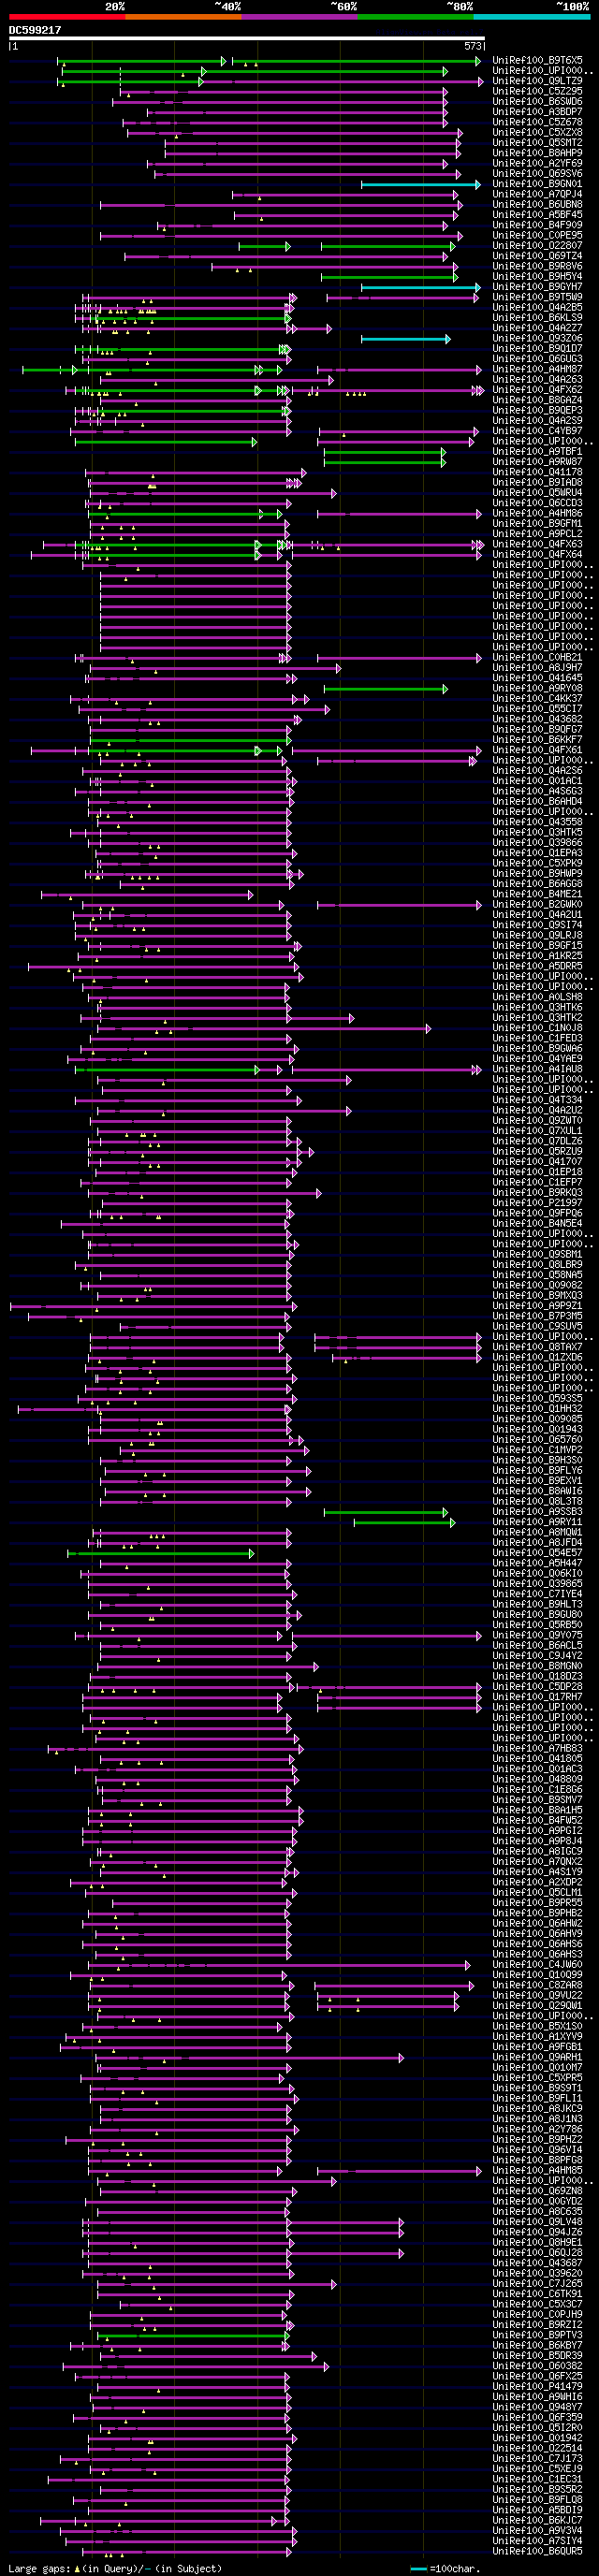Select hit label UniRef100_B6KLS9

click(x=537, y=318)
